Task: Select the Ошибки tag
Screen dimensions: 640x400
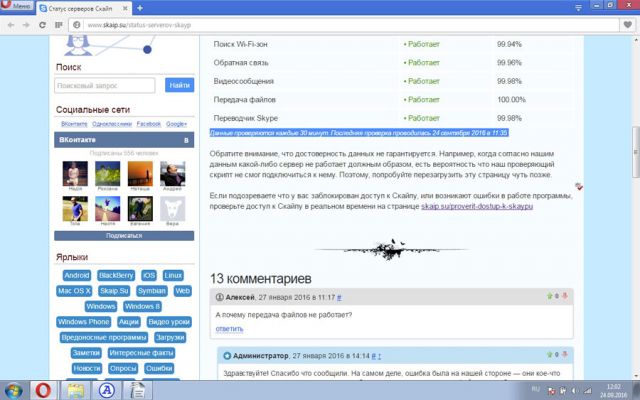Action: point(159,369)
